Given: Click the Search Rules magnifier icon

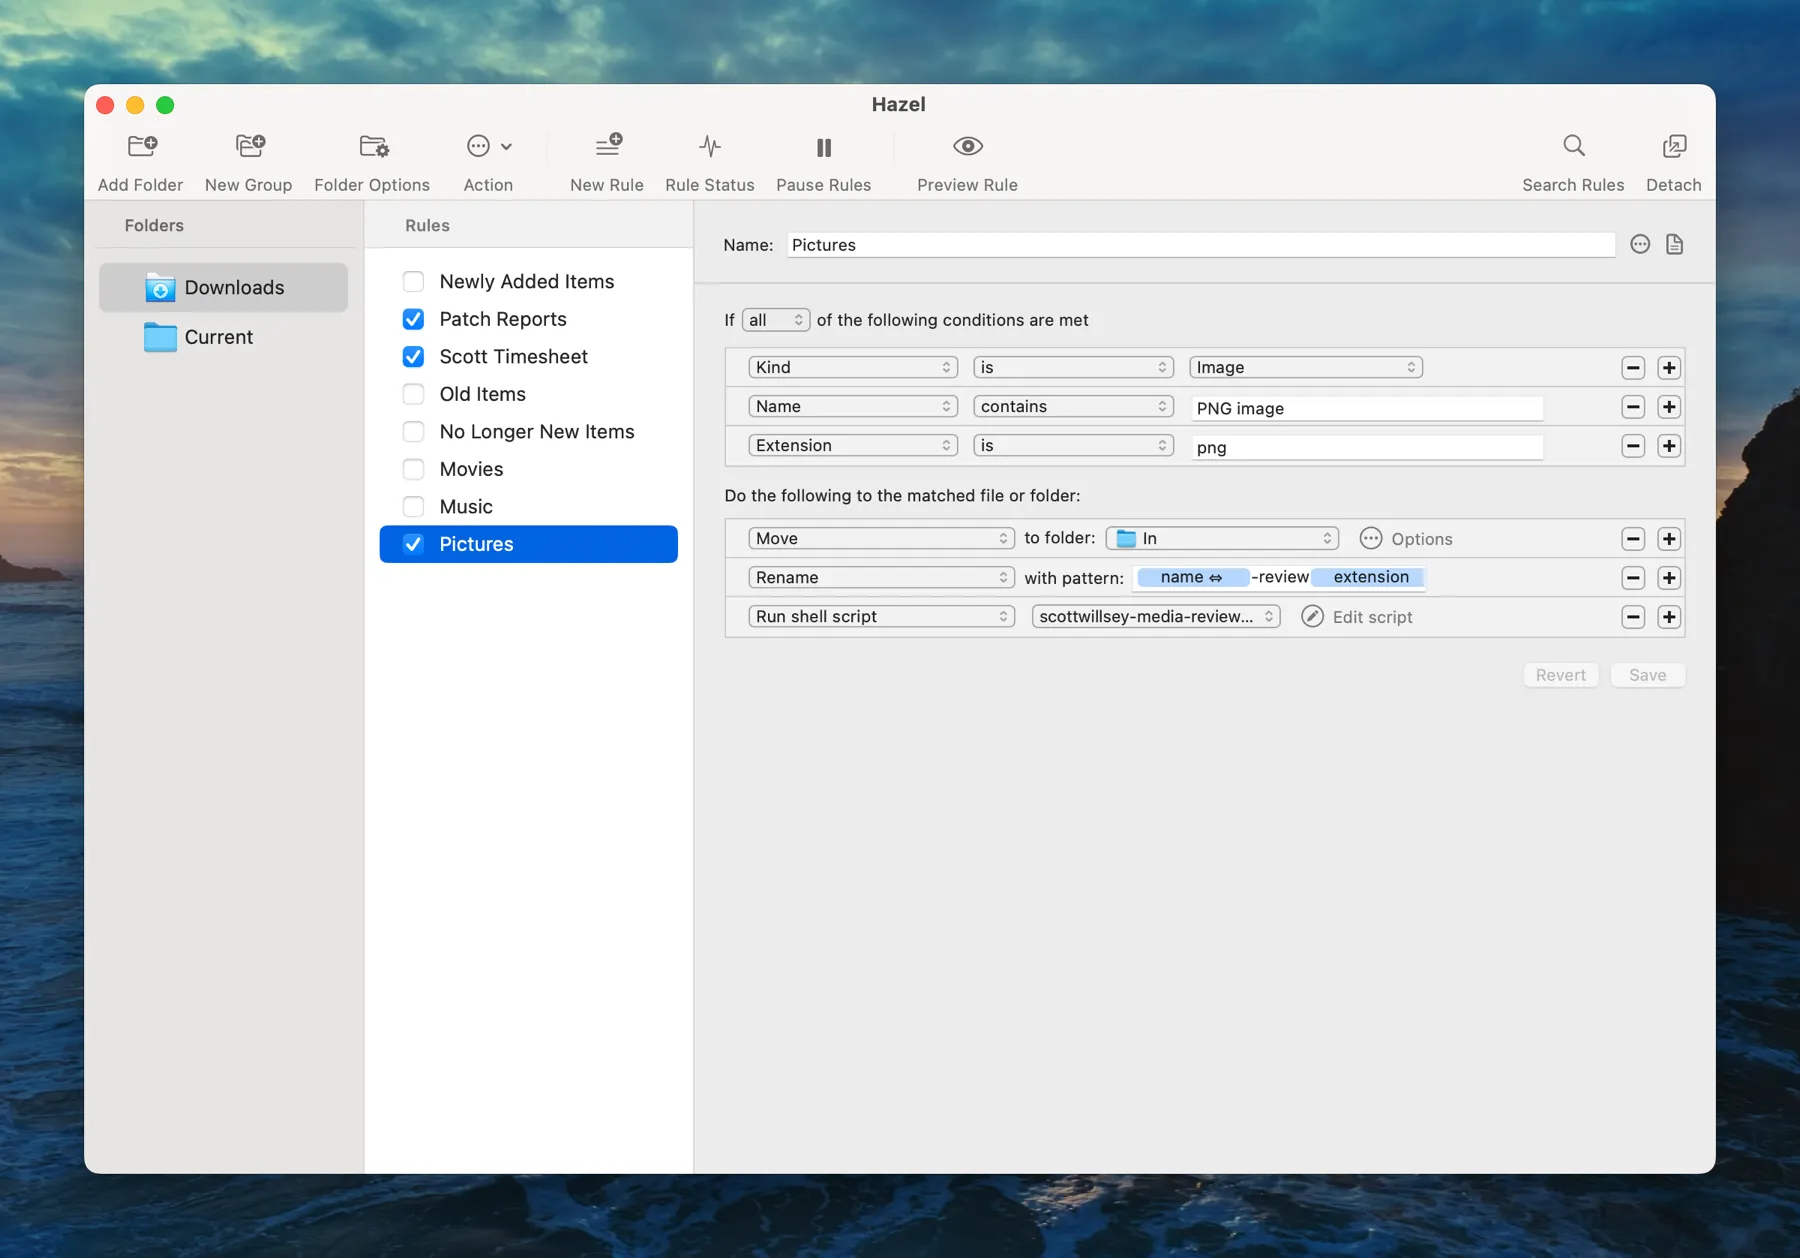Looking at the screenshot, I should [x=1572, y=146].
